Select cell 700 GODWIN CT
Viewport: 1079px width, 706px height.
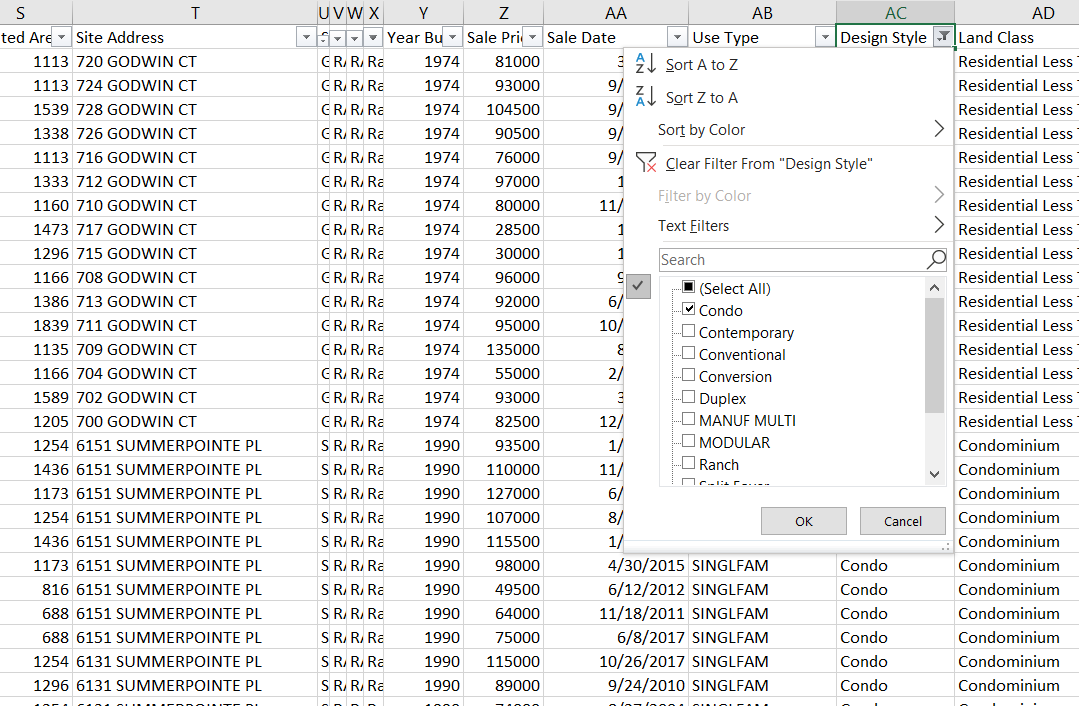point(195,422)
